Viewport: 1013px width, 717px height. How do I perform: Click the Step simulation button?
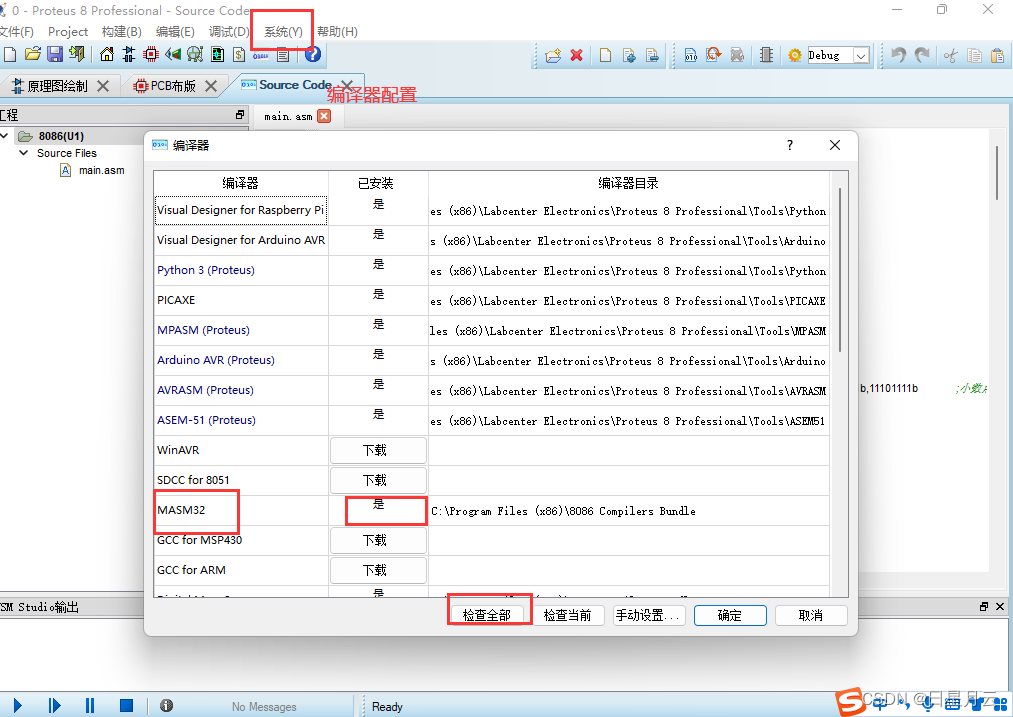(54, 705)
